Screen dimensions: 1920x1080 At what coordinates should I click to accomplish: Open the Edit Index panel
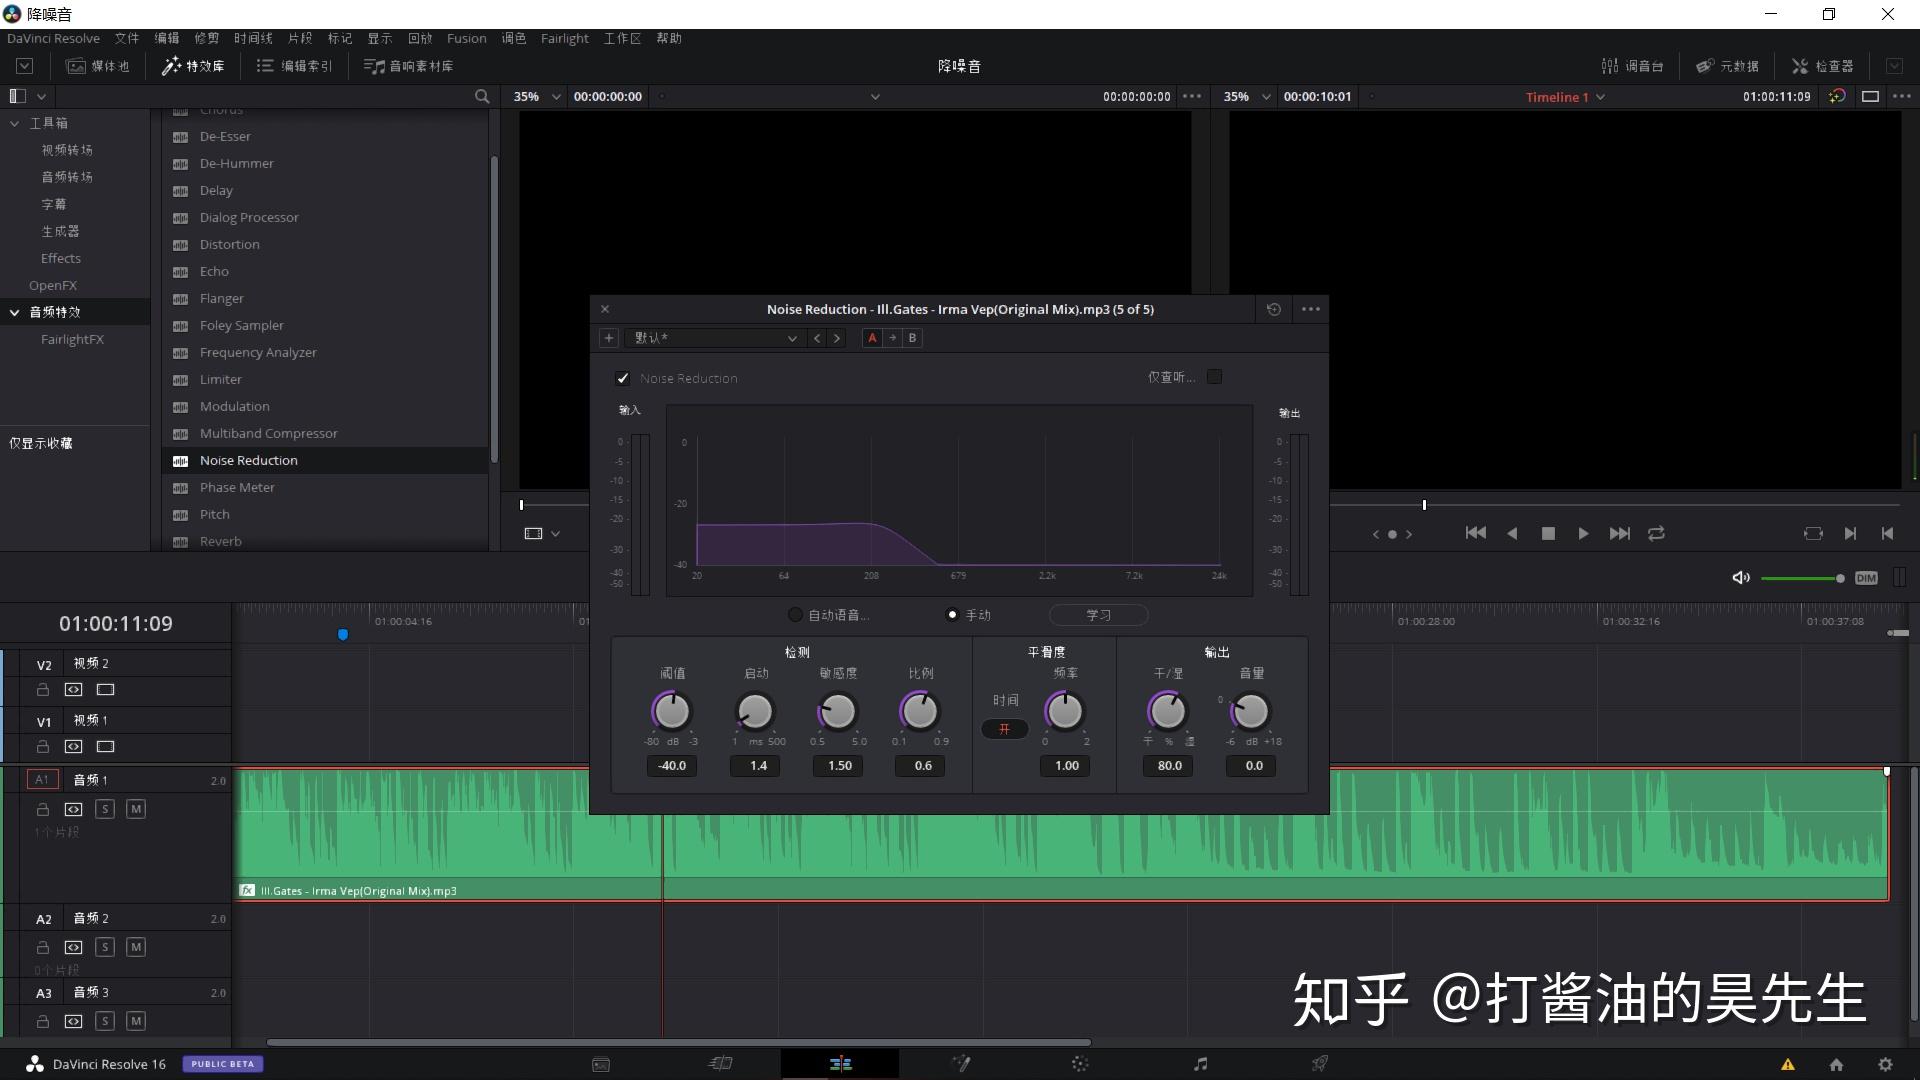294,66
